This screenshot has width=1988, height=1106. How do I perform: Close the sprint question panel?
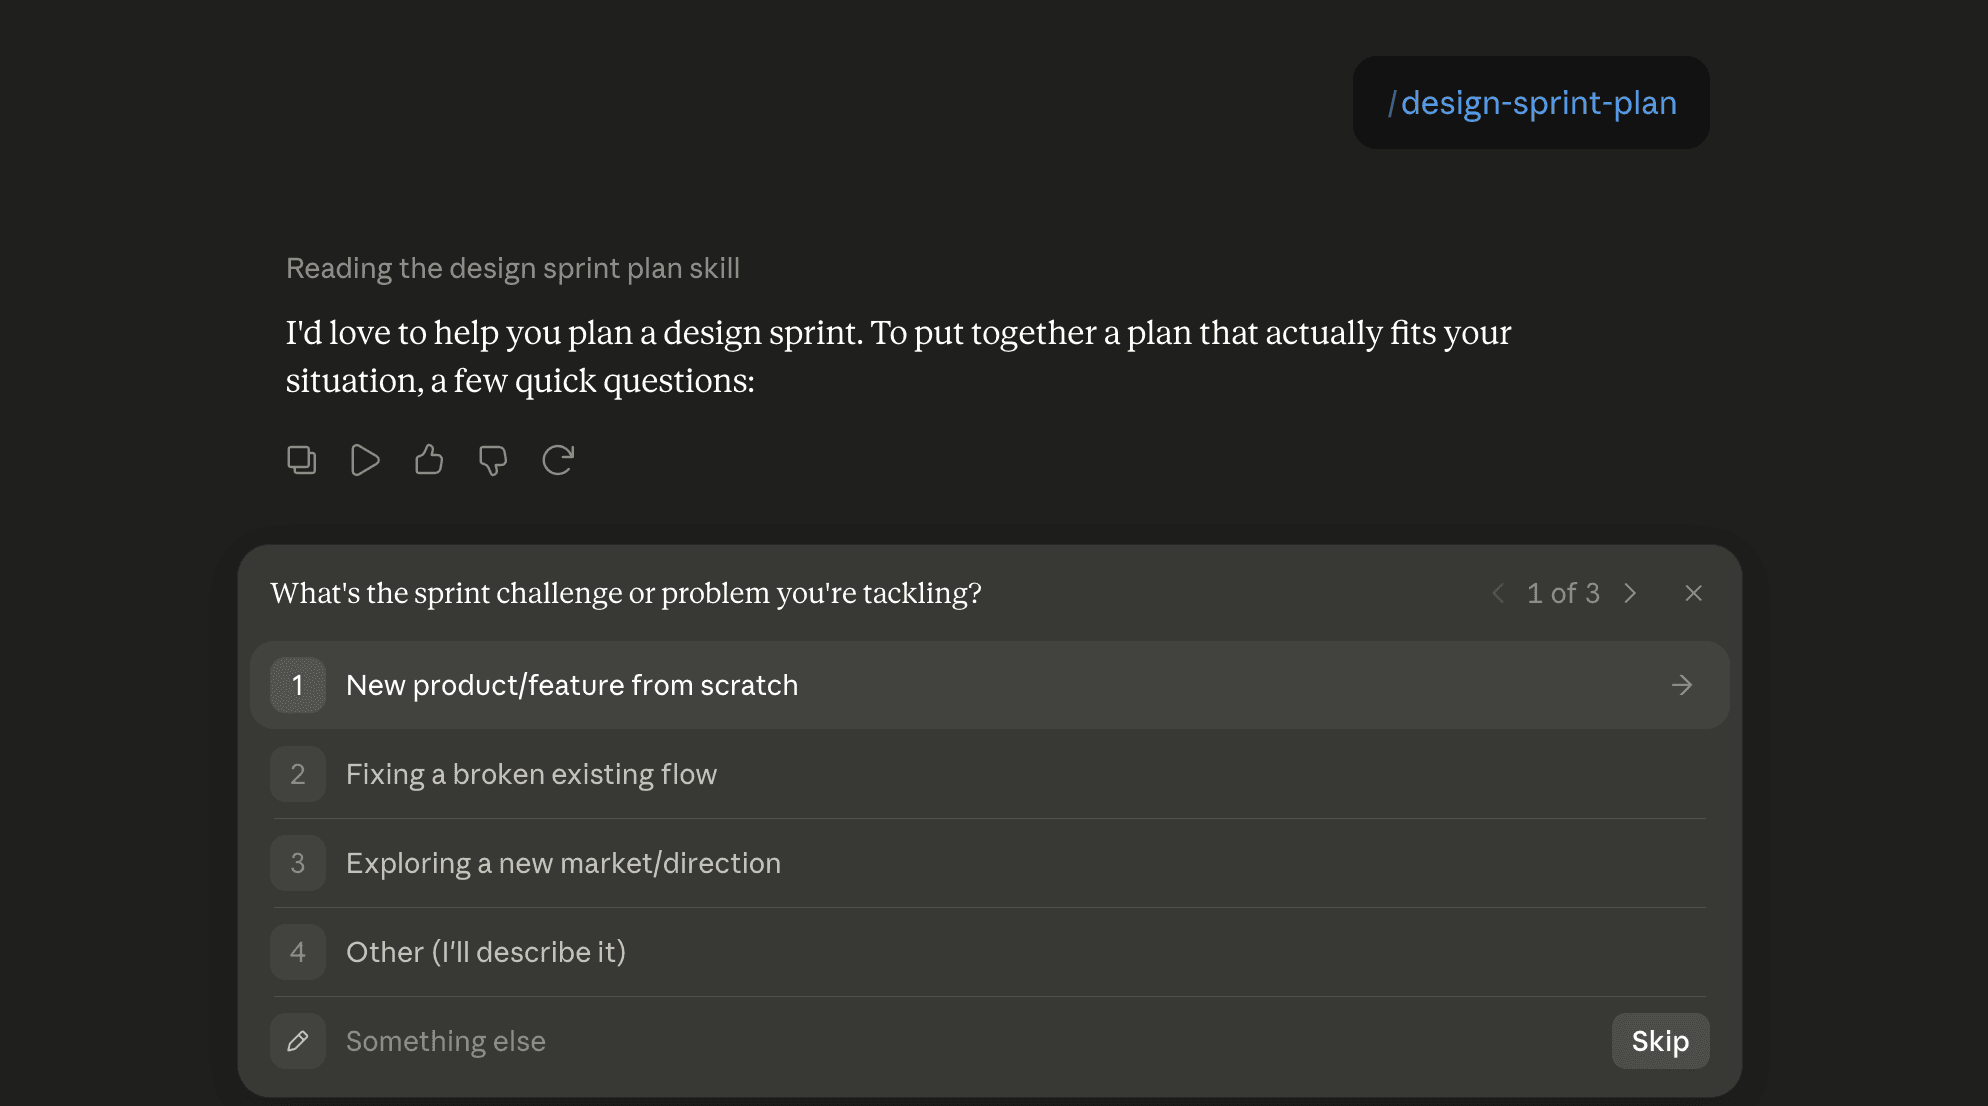[1693, 593]
